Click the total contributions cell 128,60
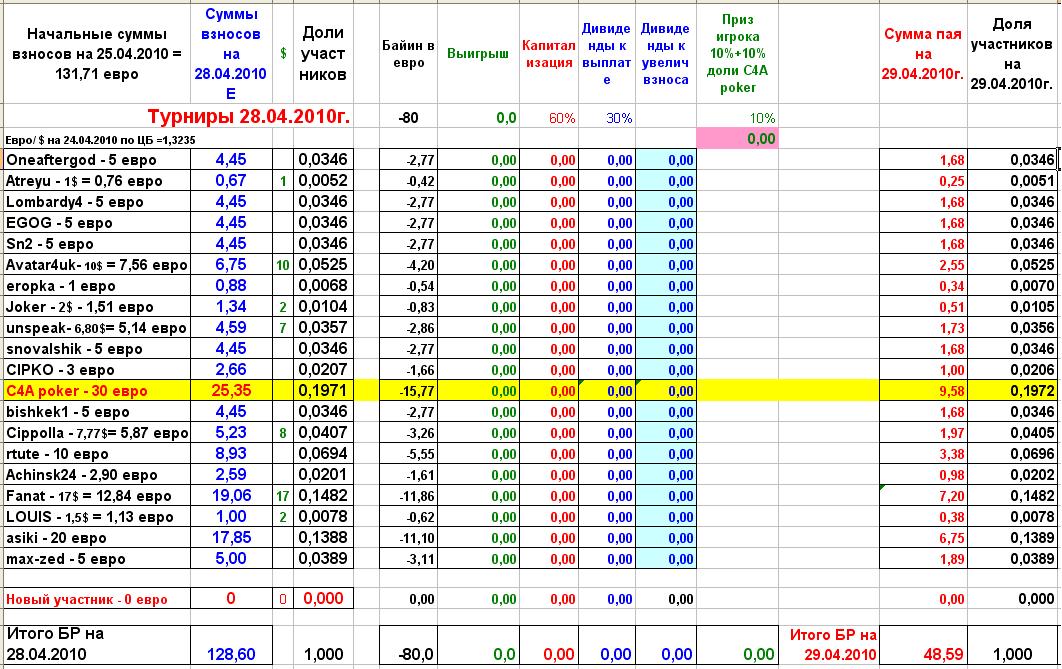The height and width of the screenshot is (669, 1062). [231, 653]
